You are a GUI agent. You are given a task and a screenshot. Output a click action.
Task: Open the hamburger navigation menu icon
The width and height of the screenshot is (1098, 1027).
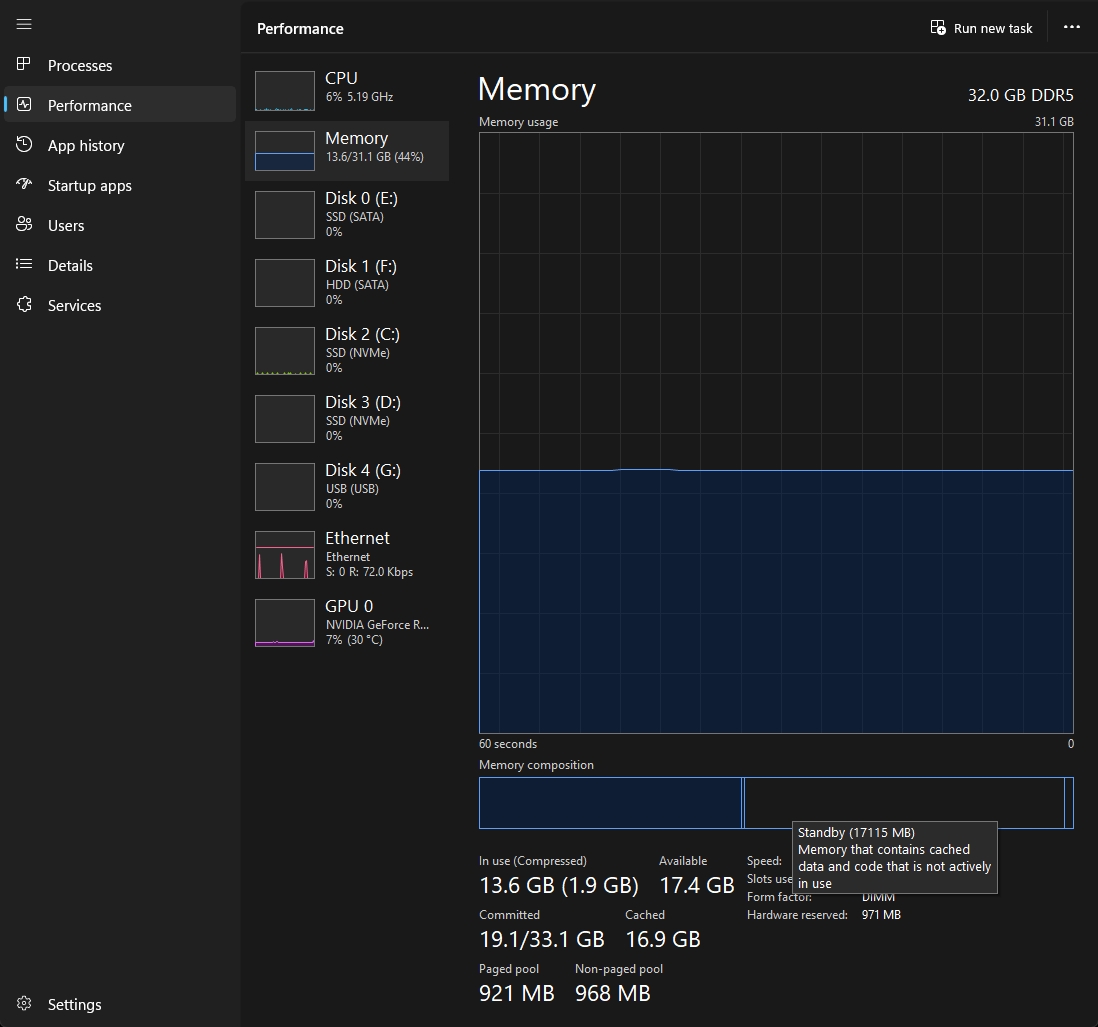click(24, 25)
